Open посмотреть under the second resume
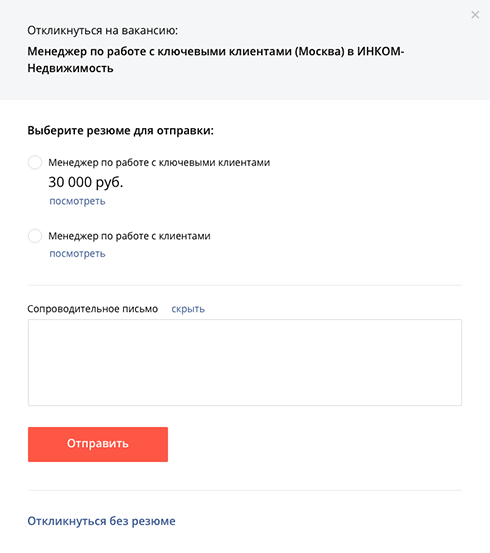This screenshot has width=490, height=553. click(77, 254)
